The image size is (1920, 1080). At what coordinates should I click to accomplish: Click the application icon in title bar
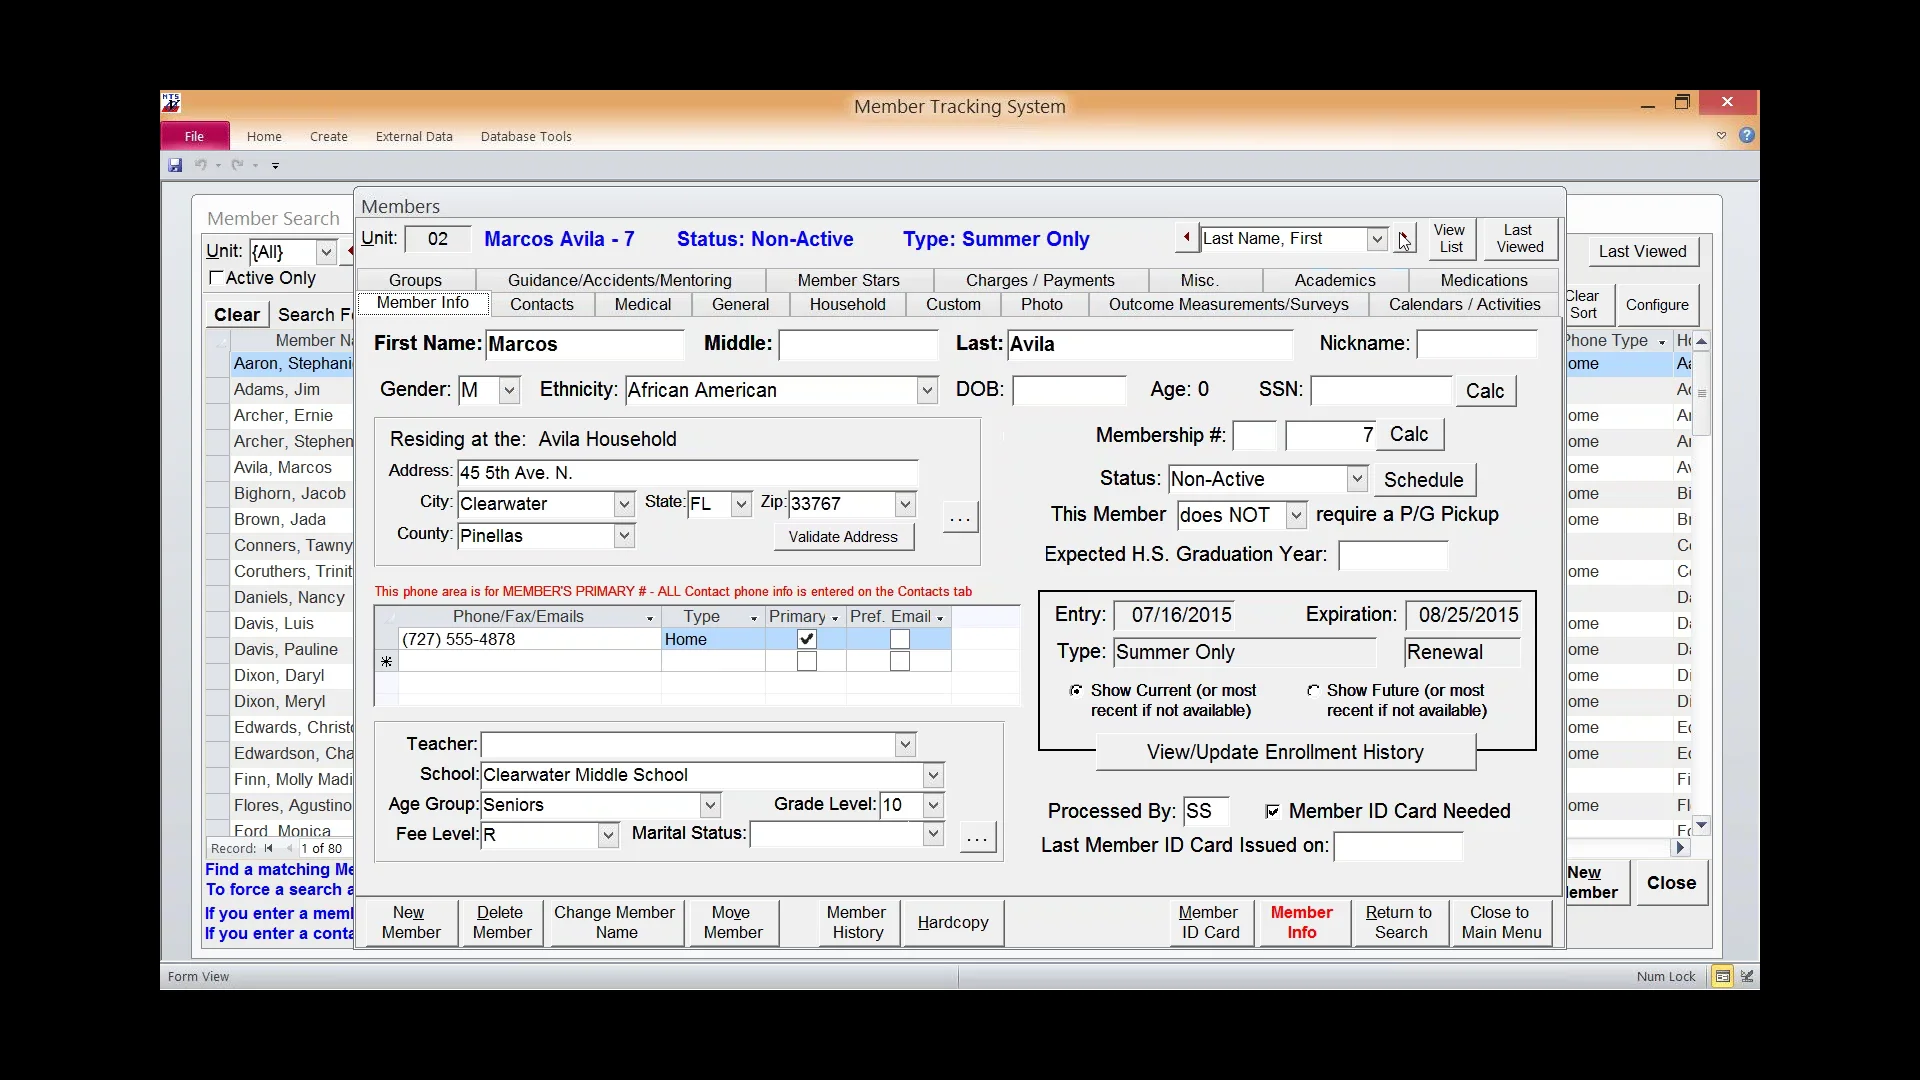pos(171,102)
